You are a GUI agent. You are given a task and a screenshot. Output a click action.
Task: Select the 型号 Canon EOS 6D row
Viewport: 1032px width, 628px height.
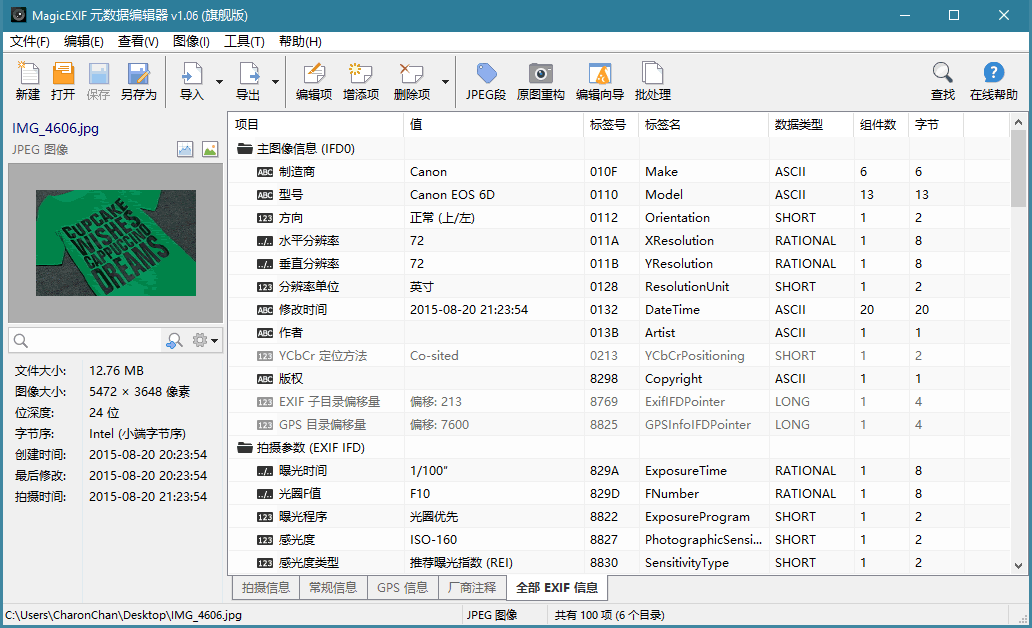pos(619,195)
